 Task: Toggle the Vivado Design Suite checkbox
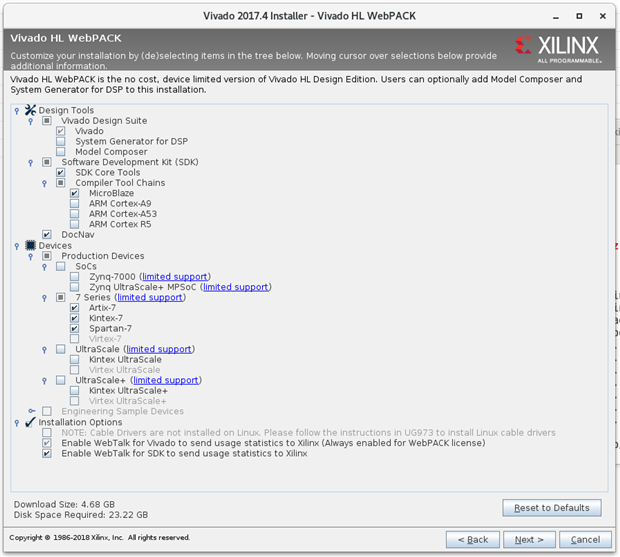(x=47, y=120)
